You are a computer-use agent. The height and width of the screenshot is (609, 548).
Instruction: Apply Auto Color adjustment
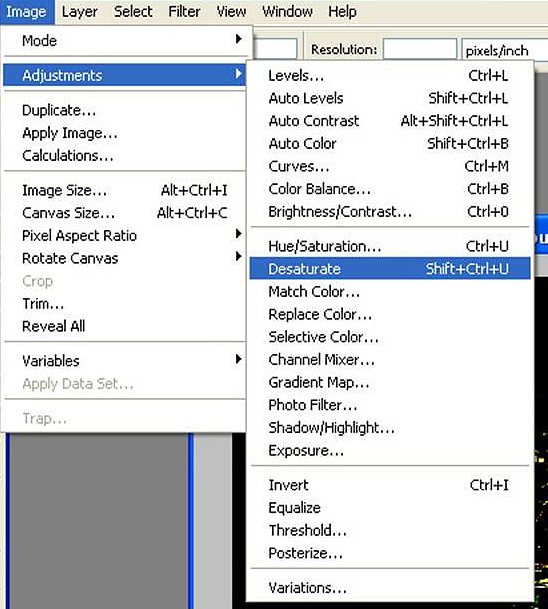[x=390, y=144]
